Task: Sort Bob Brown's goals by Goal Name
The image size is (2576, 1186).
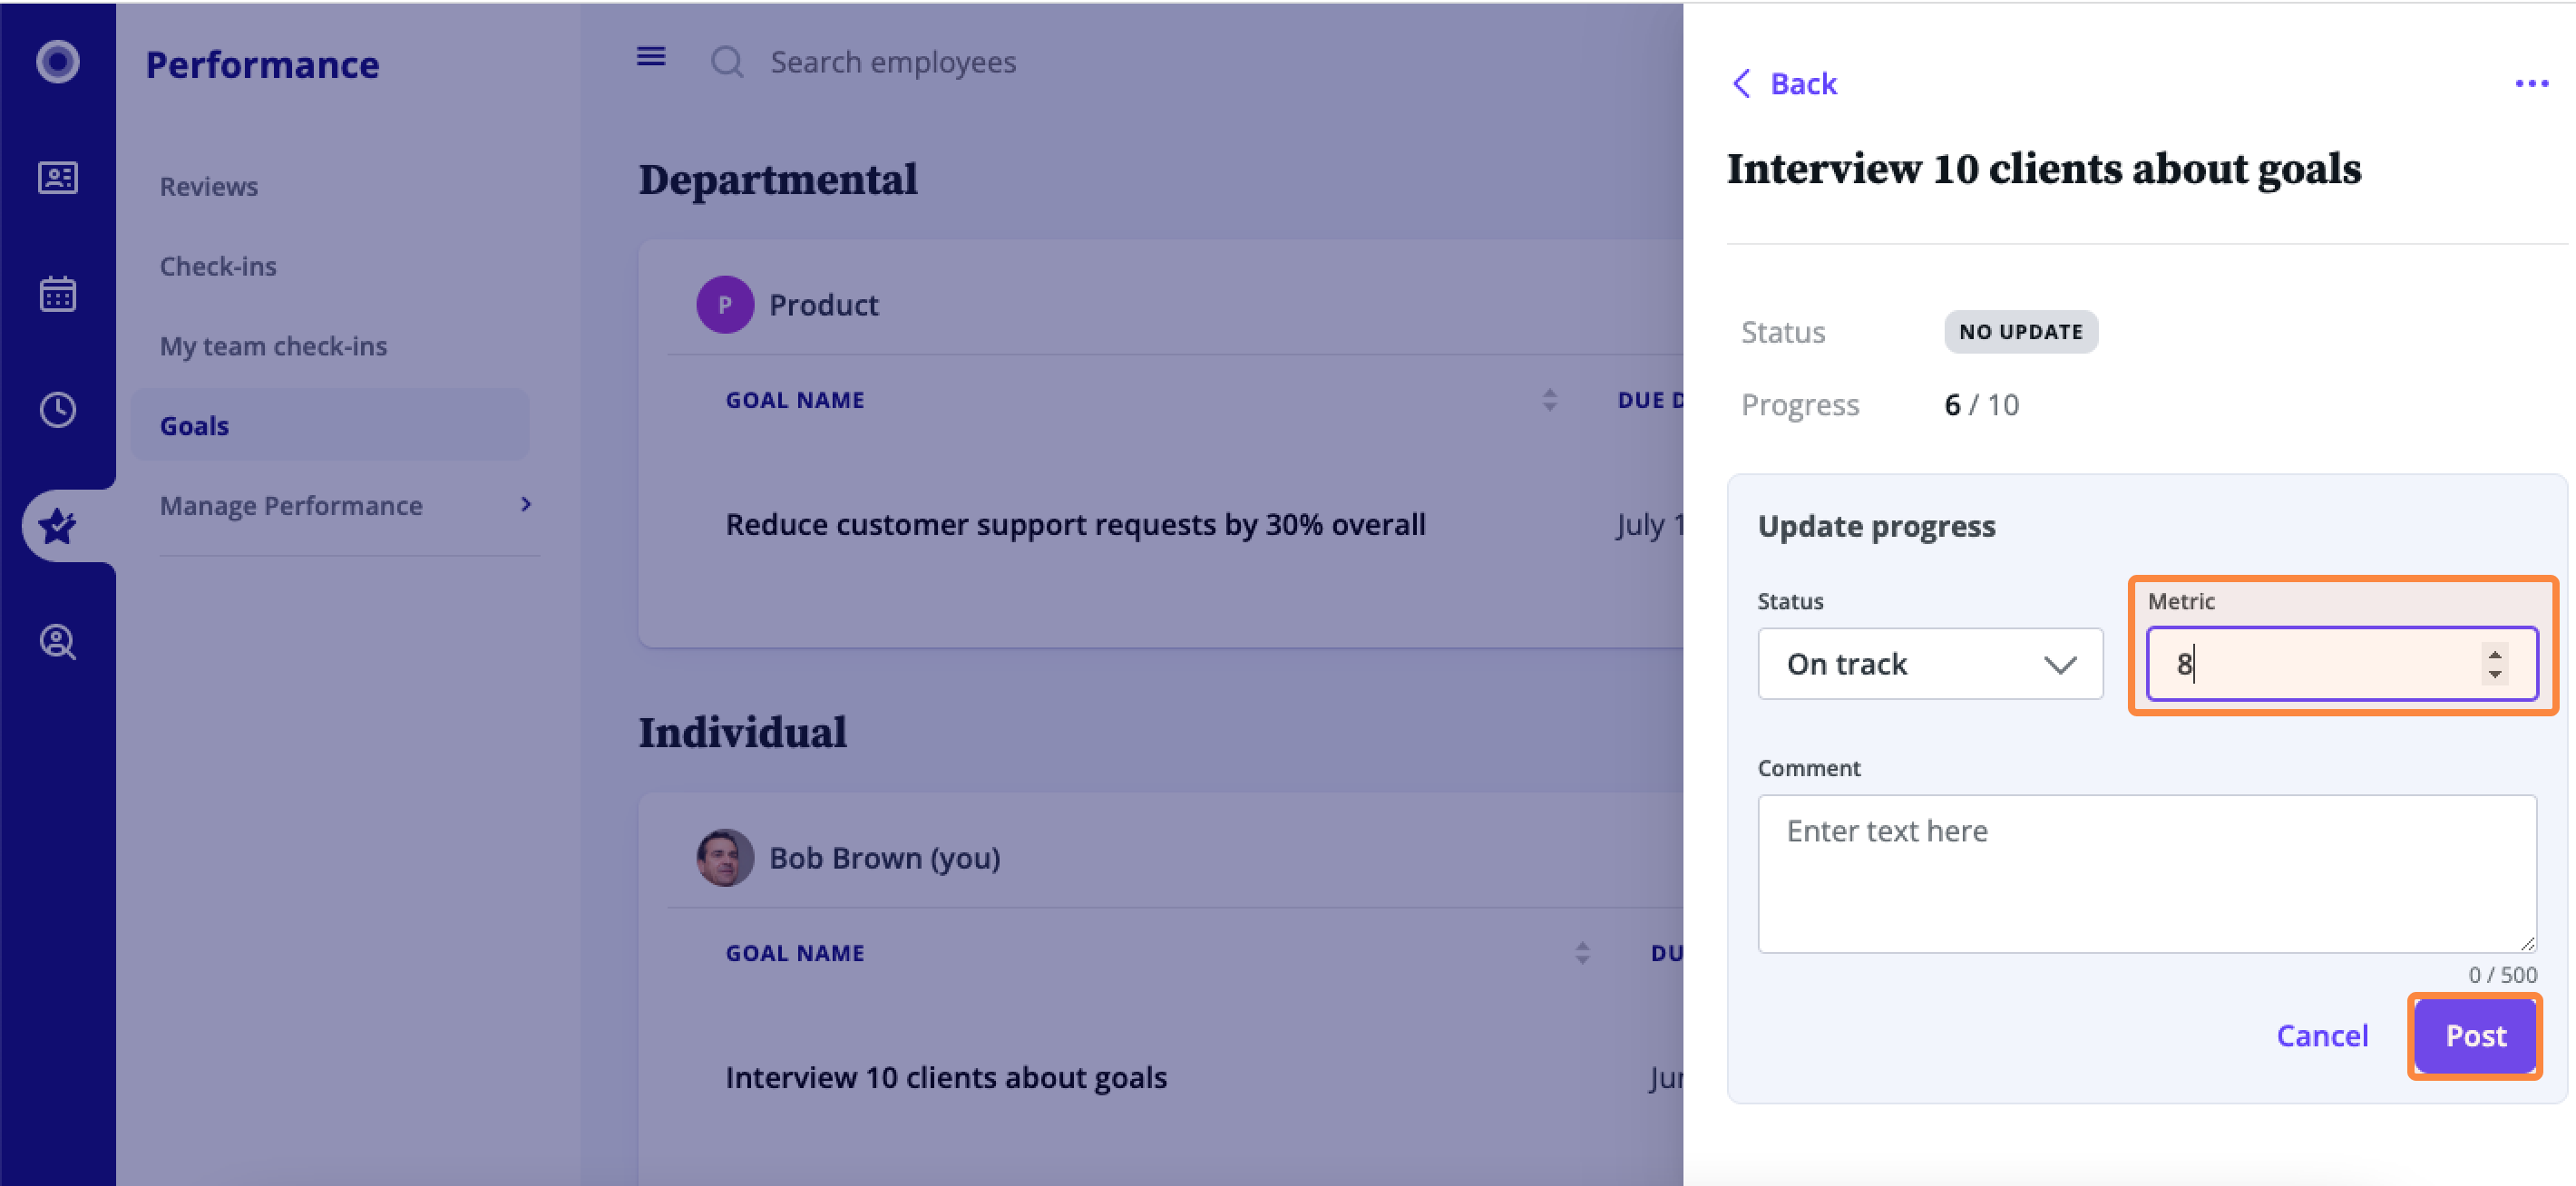Action: click(x=1582, y=953)
